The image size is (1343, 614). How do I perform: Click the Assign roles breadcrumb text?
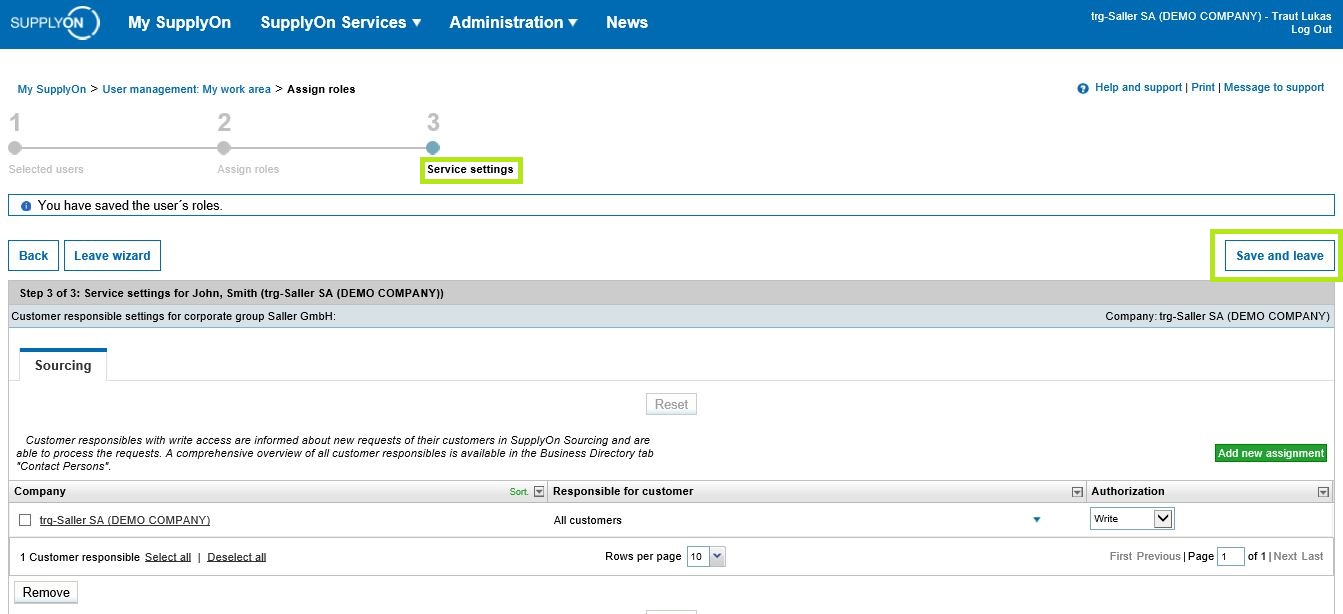click(x=321, y=89)
